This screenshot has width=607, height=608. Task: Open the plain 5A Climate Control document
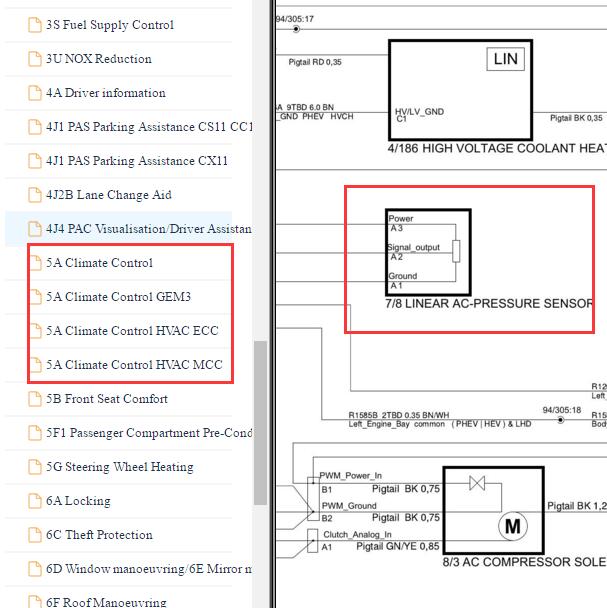pos(118,263)
